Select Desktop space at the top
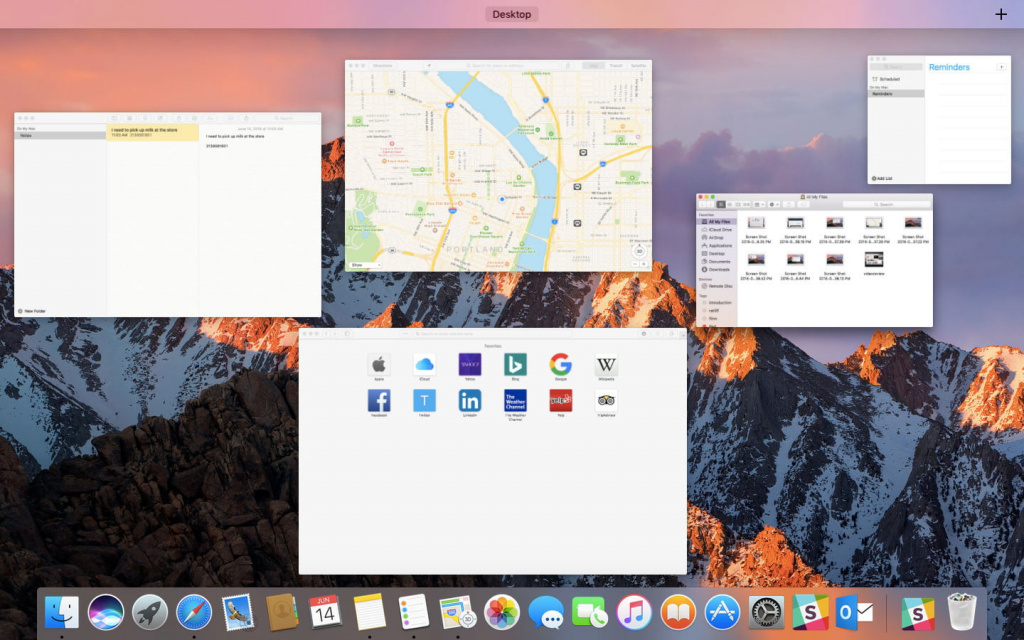The image size is (1024, 640). 512,14
